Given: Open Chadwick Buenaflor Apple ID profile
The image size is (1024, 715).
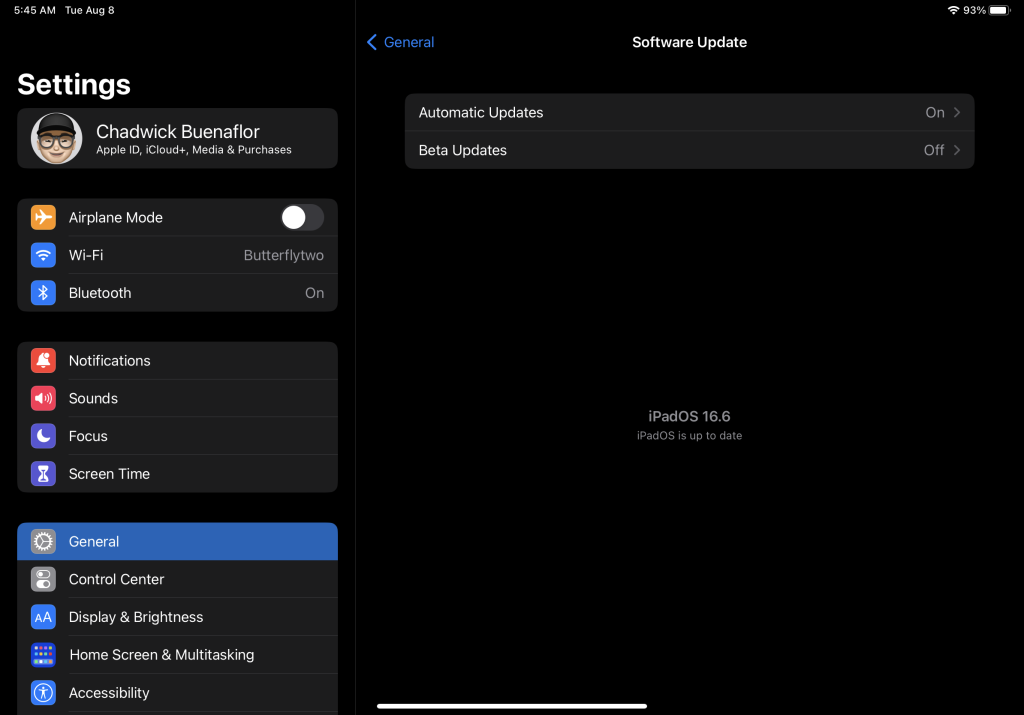Looking at the screenshot, I should (x=178, y=138).
